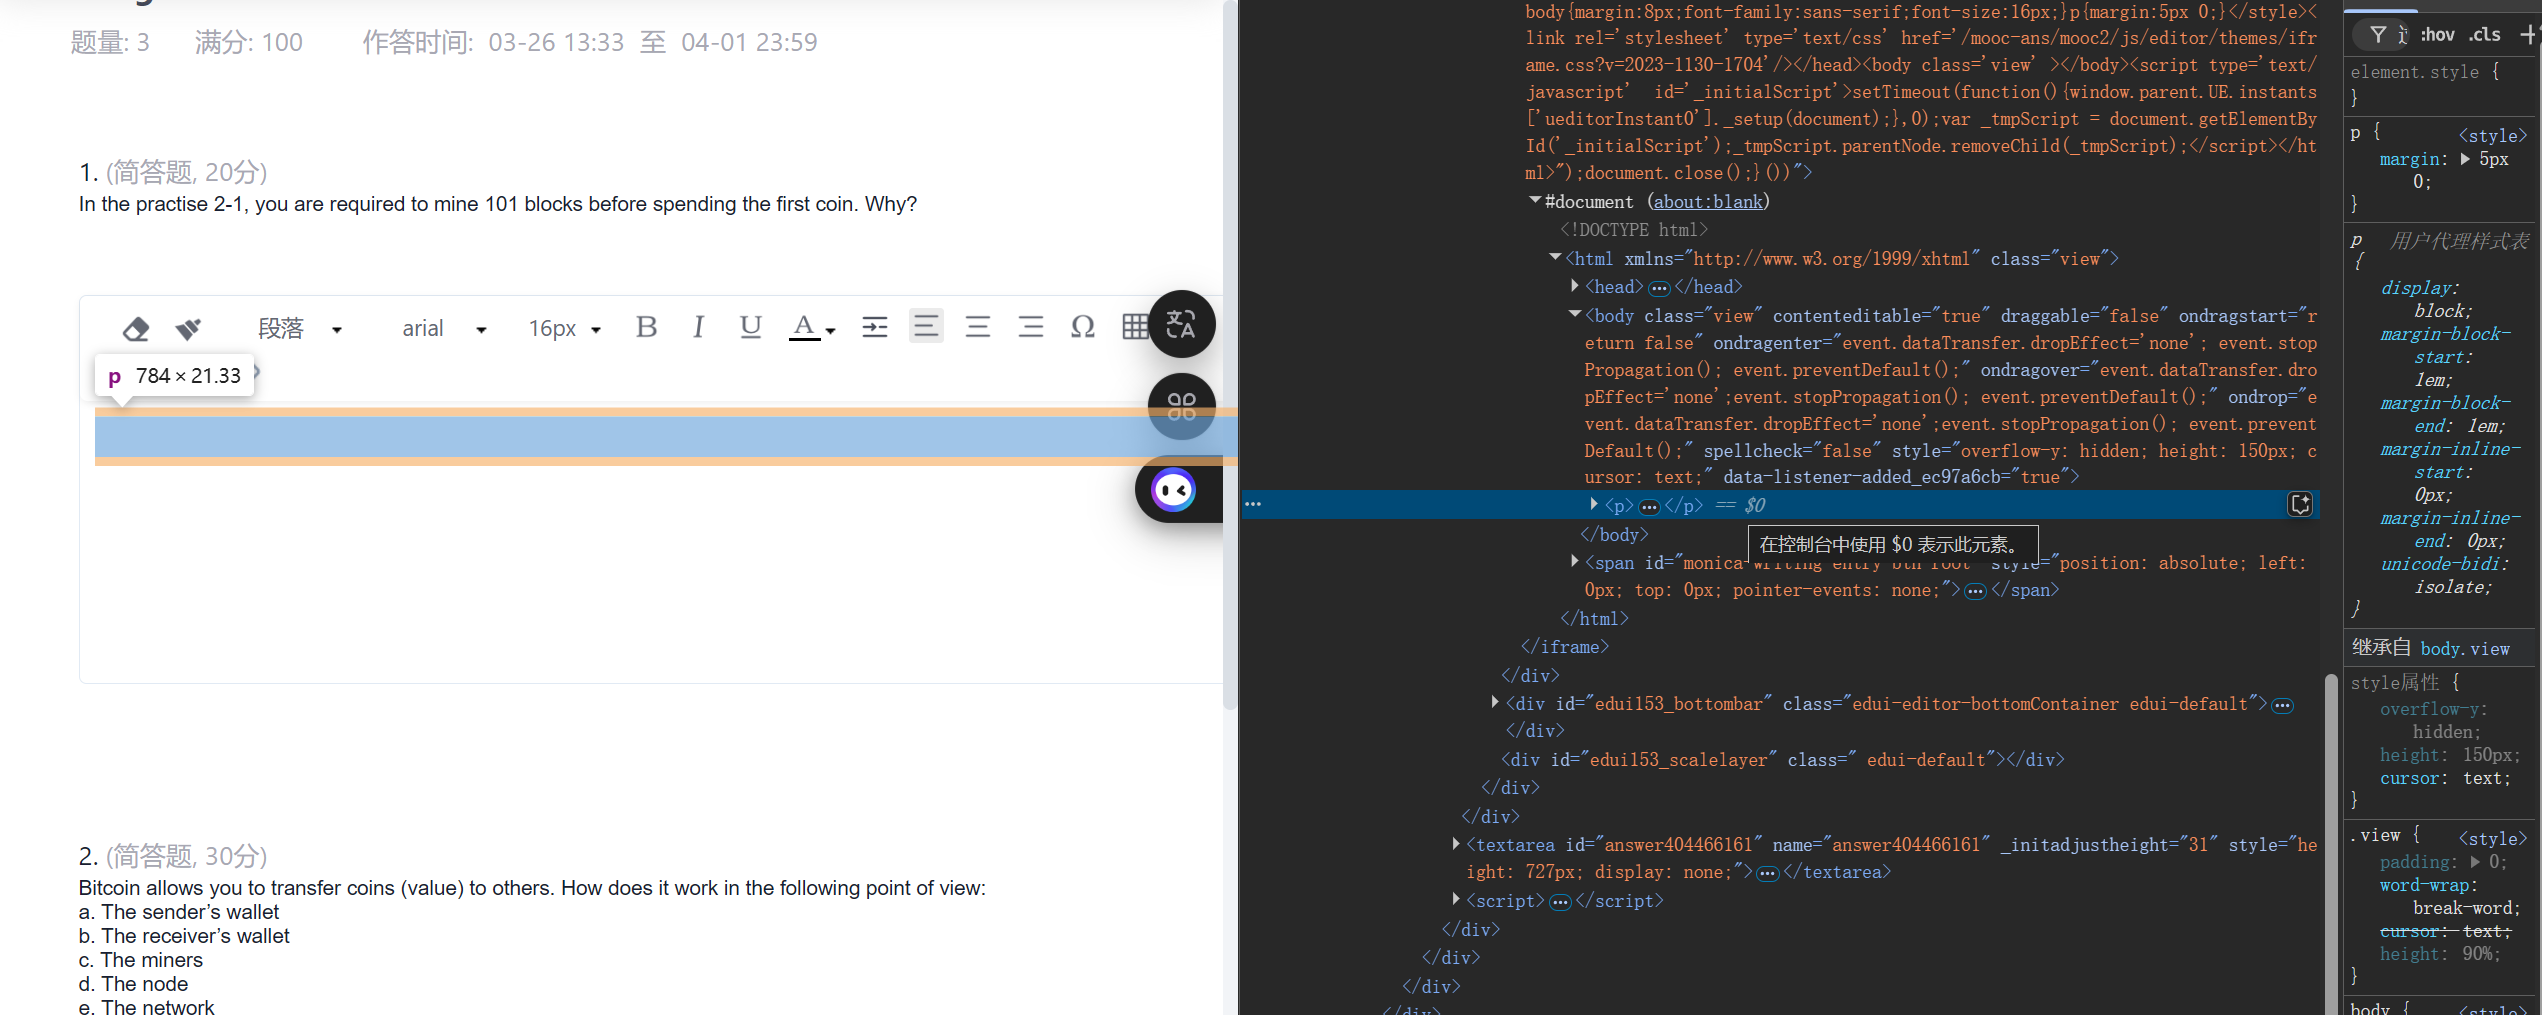
Task: Click the three-dot menu left of selected row
Action: pyautogui.click(x=1253, y=504)
